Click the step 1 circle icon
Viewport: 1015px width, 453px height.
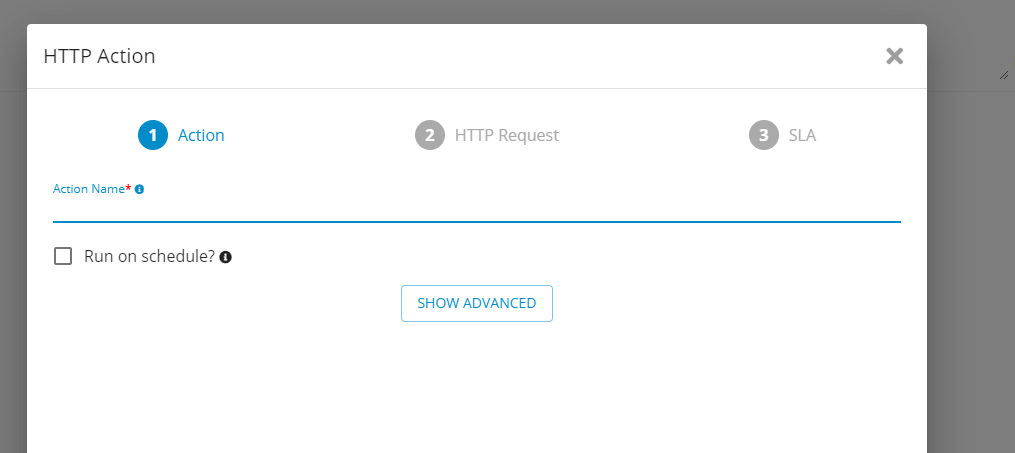(153, 135)
